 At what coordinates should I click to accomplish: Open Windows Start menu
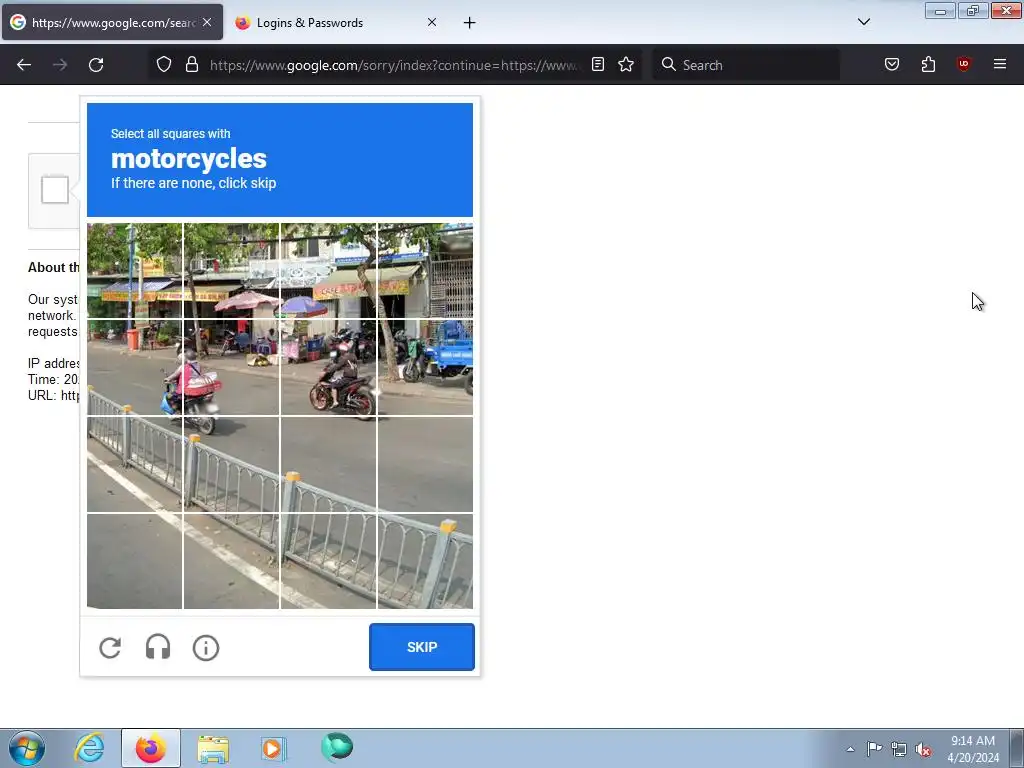(27, 748)
